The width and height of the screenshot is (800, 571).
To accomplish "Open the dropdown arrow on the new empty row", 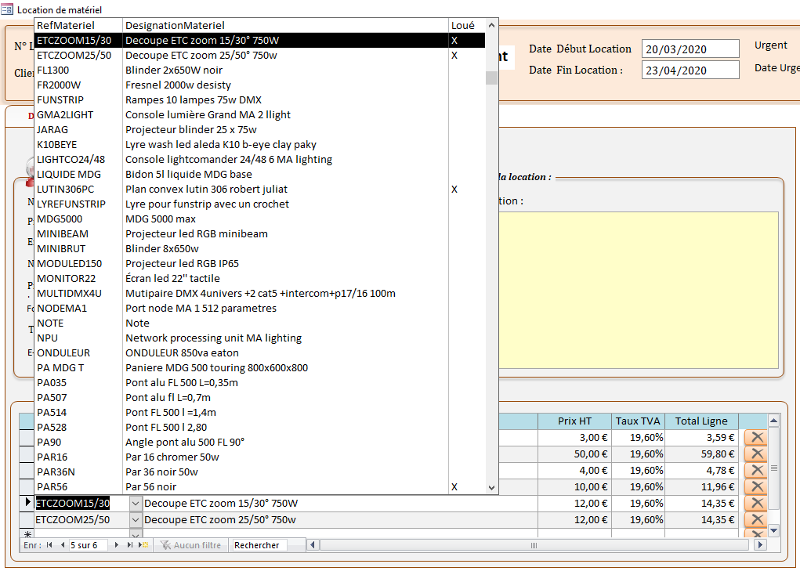I will click(135, 534).
